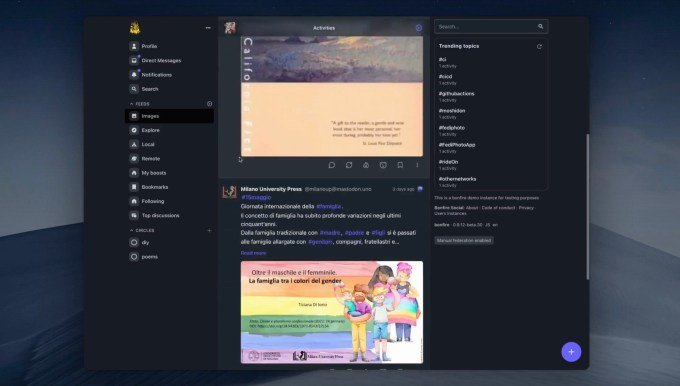The width and height of the screenshot is (680, 386).
Task: Reply to the California book cover post
Action: (x=332, y=165)
